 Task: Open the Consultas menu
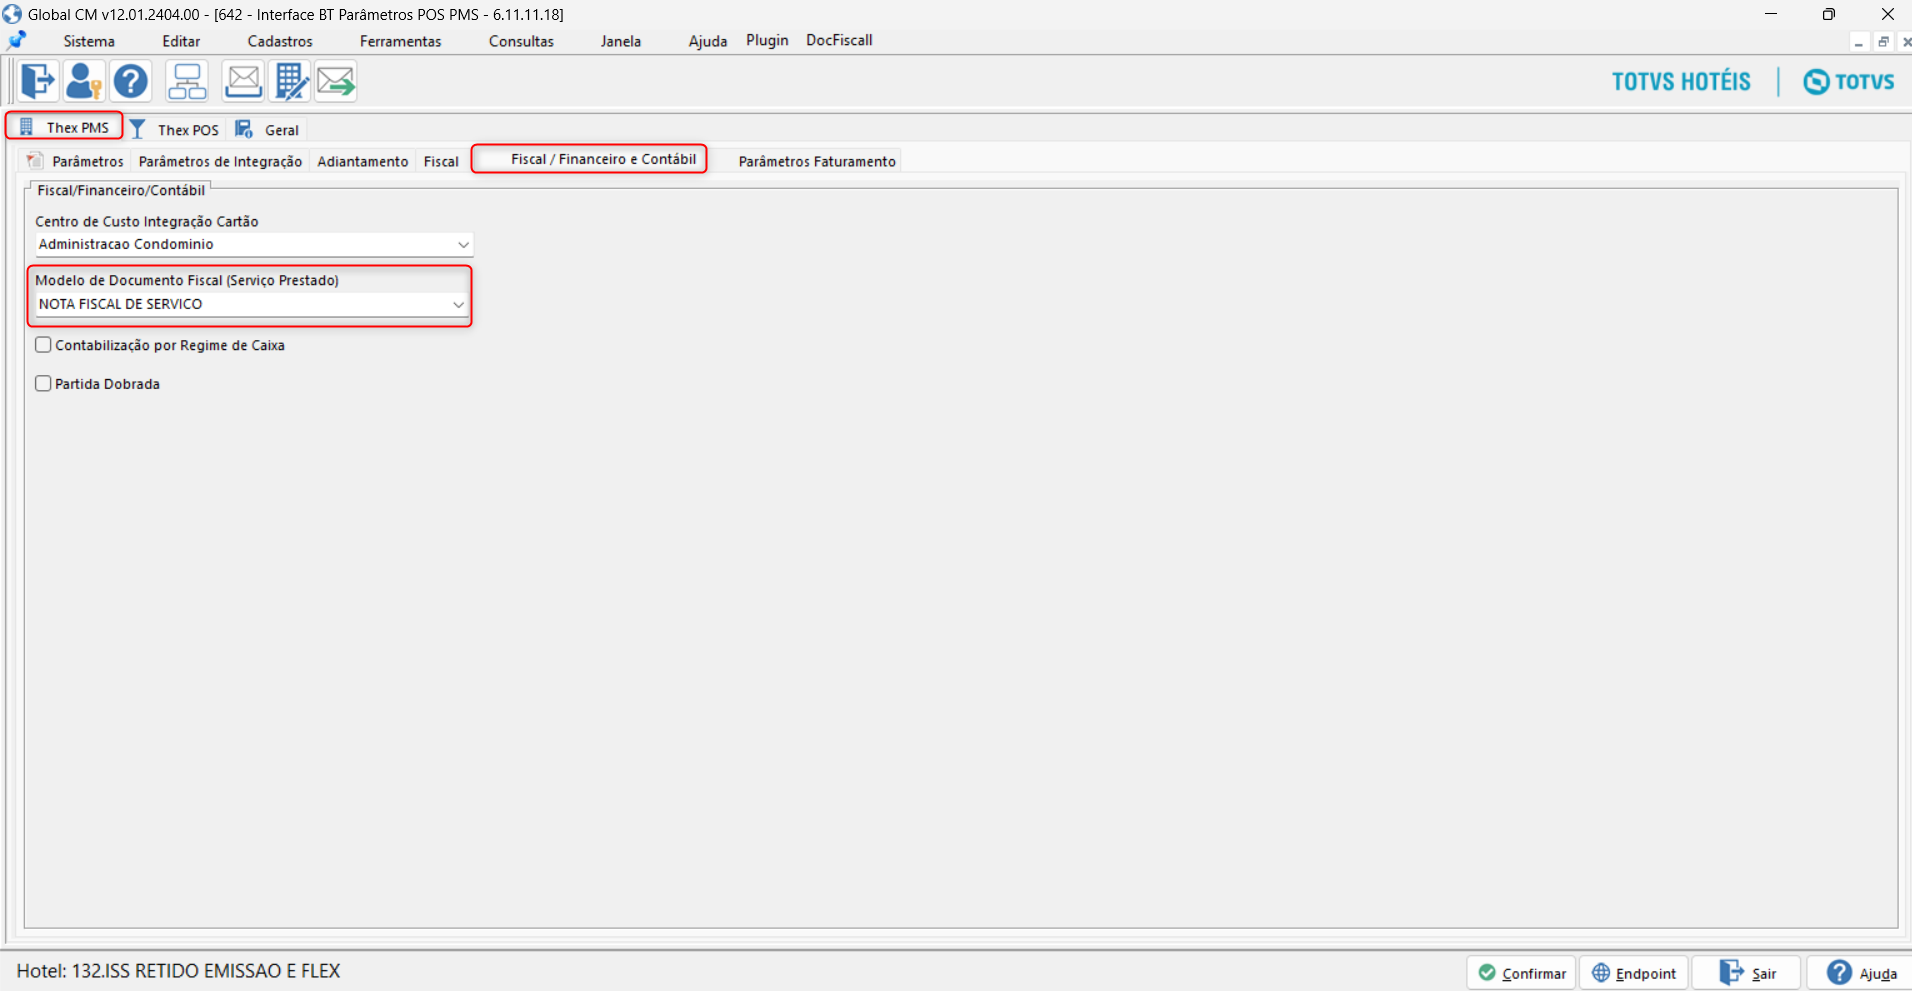(521, 41)
